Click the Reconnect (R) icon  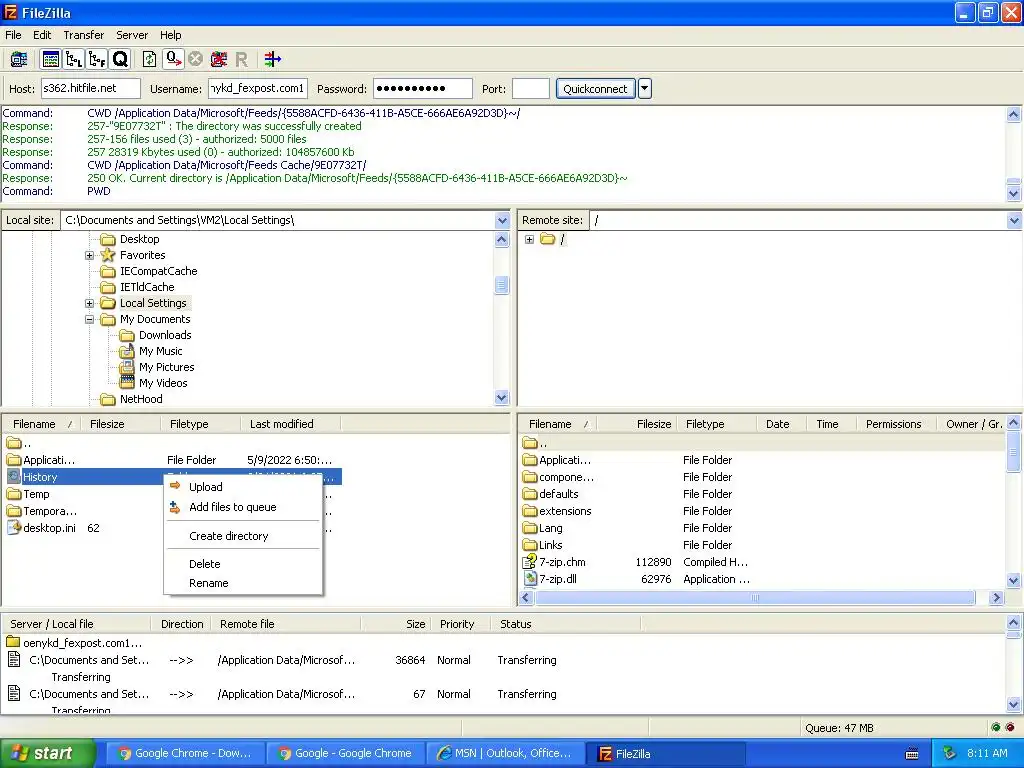click(x=242, y=59)
